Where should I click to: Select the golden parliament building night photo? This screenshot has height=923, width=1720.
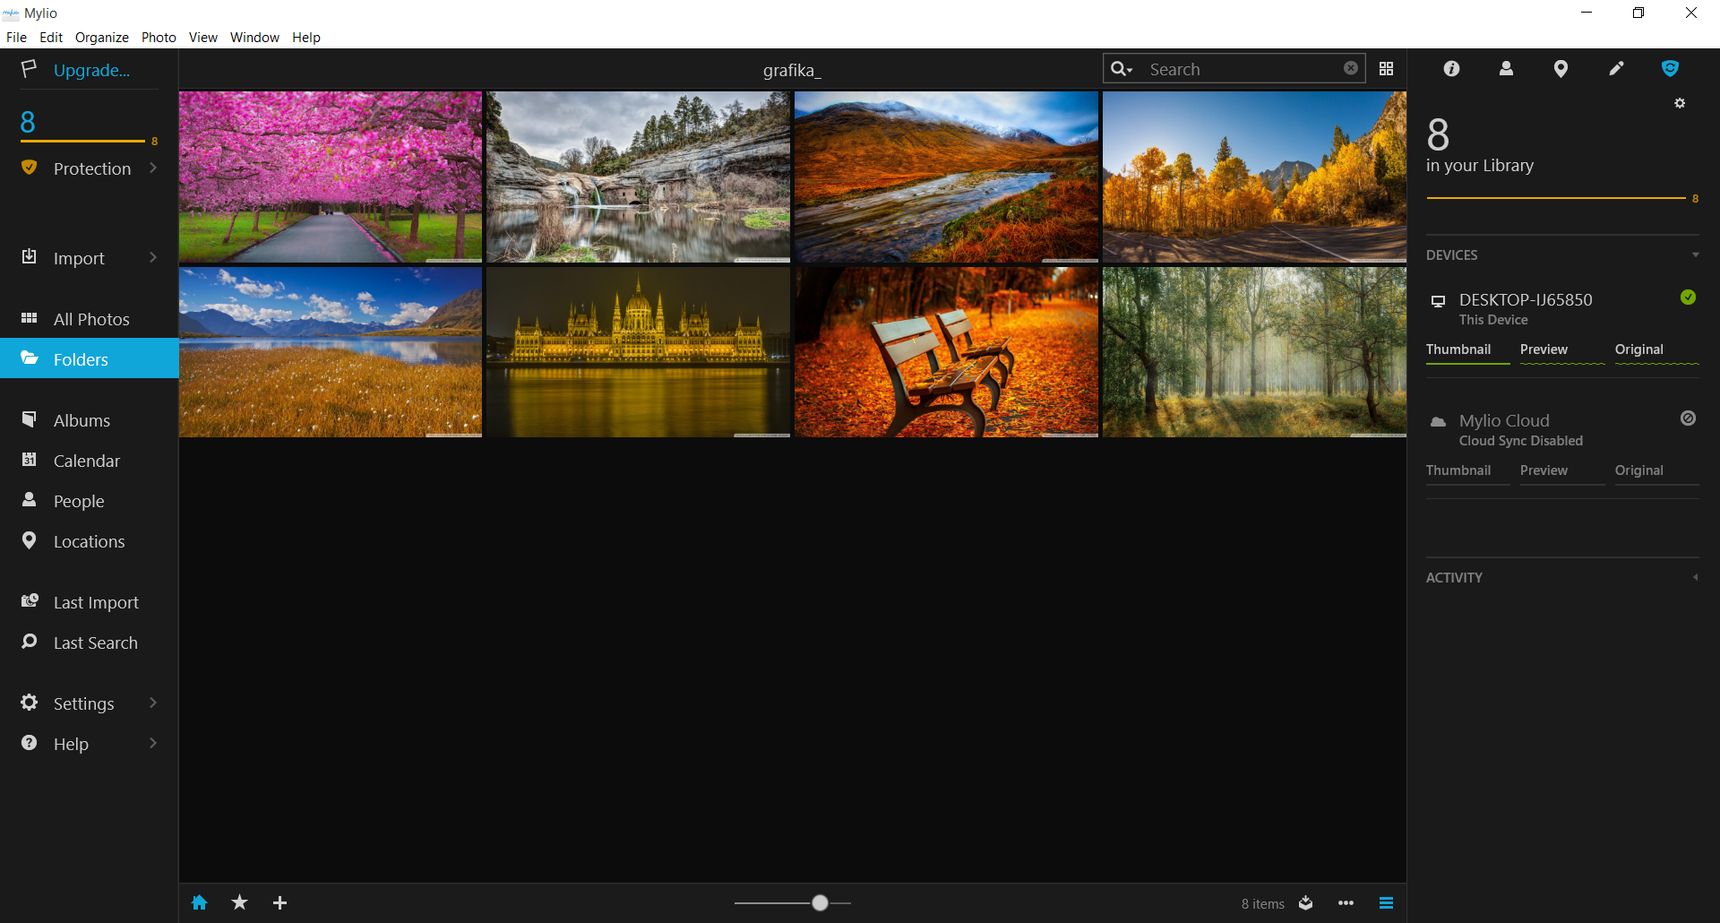click(x=638, y=352)
